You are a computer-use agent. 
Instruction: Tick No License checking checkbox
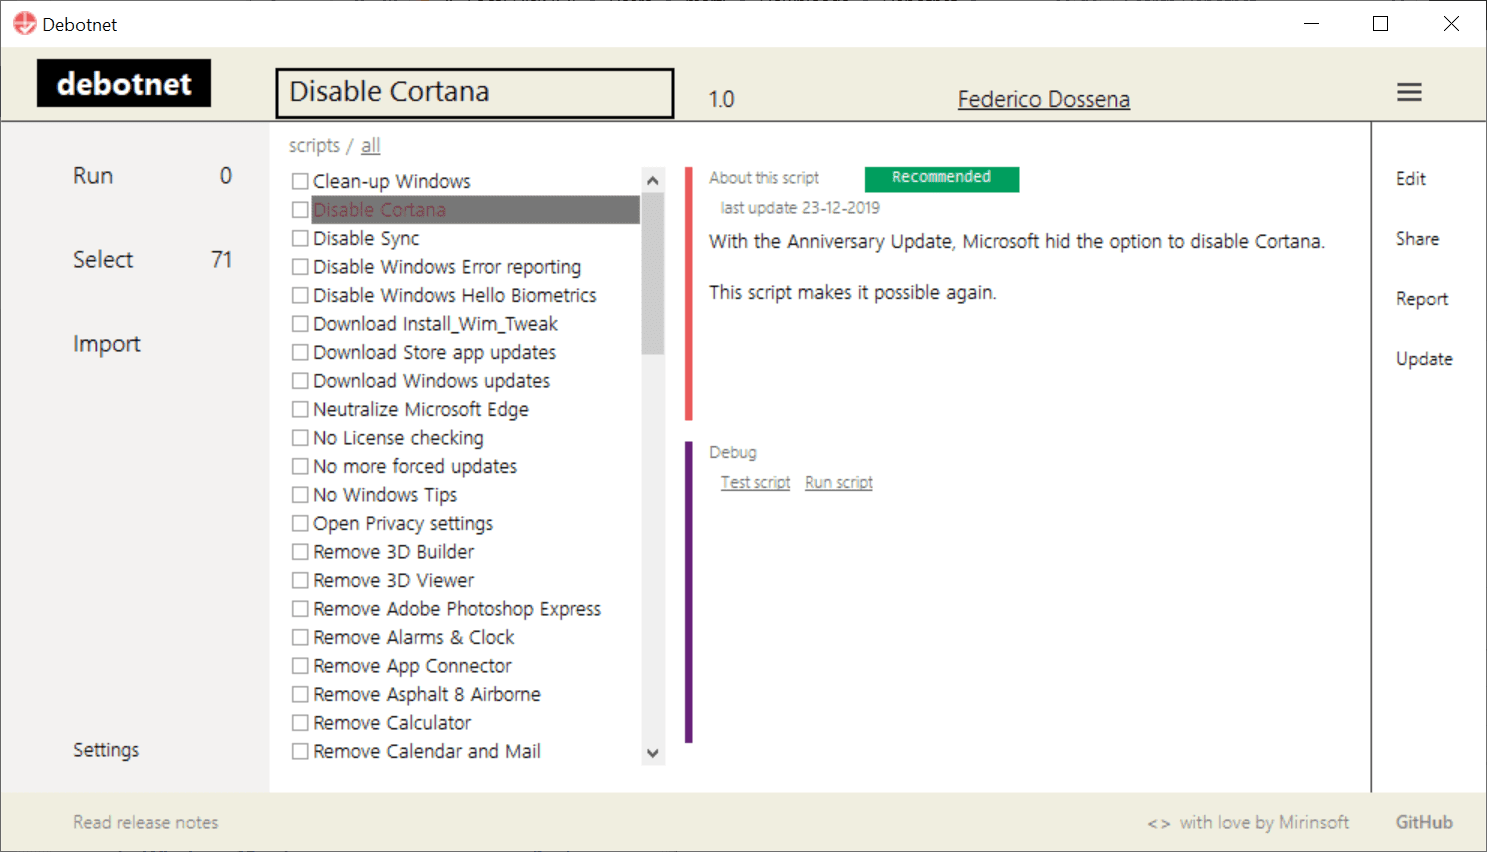[x=300, y=438]
